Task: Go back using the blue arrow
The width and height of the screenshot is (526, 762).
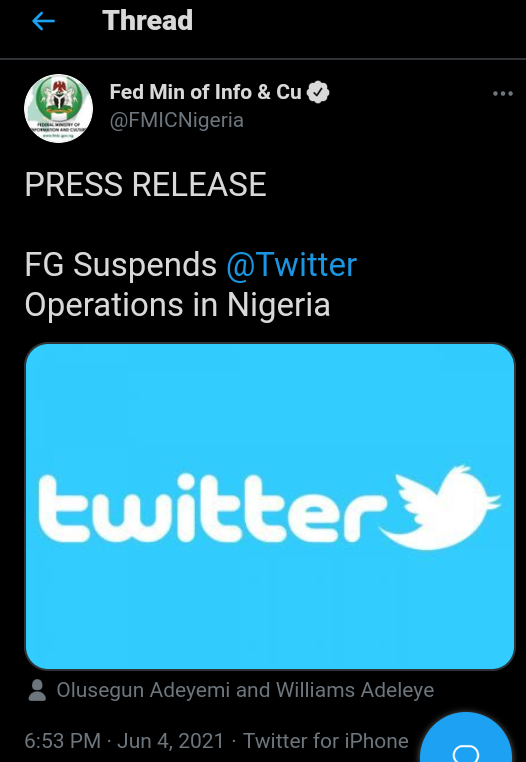Action: pyautogui.click(x=43, y=21)
